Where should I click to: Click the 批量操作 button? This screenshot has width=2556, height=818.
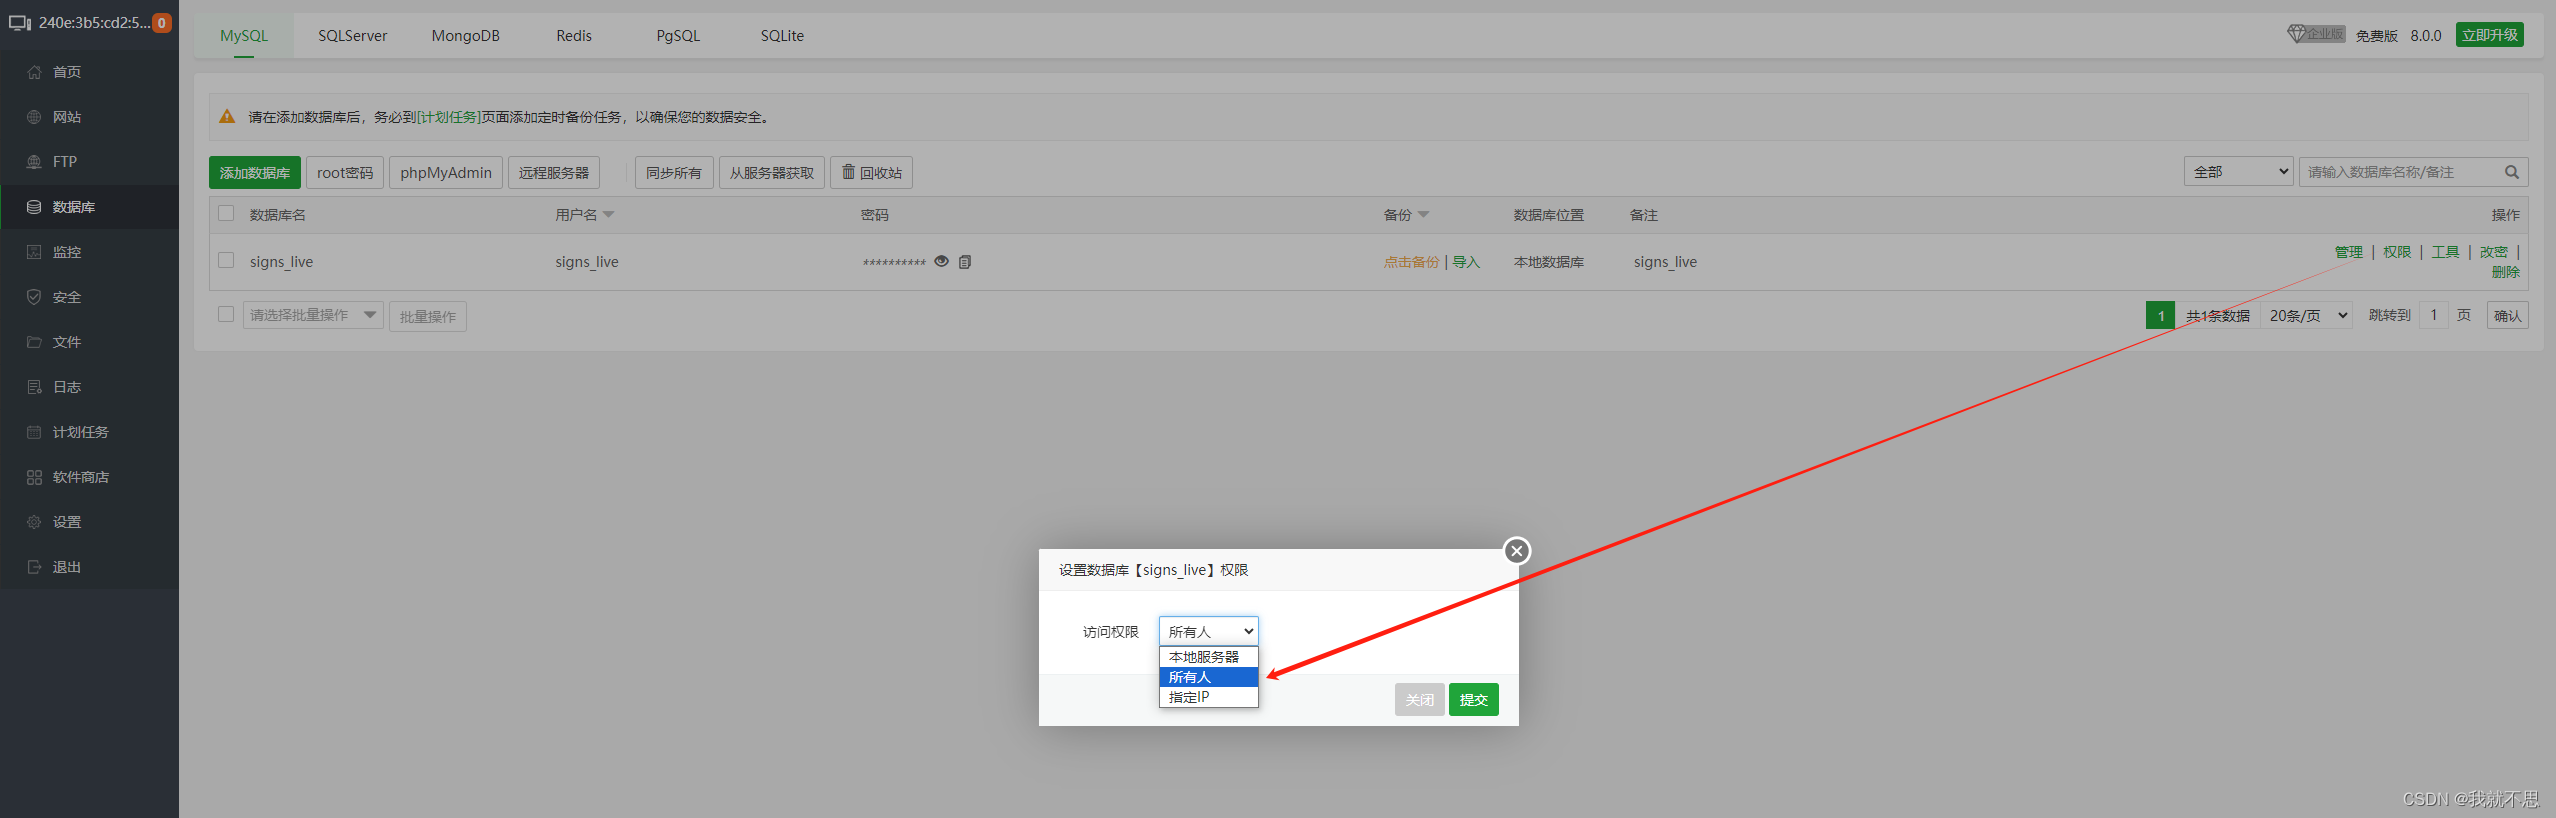(428, 316)
